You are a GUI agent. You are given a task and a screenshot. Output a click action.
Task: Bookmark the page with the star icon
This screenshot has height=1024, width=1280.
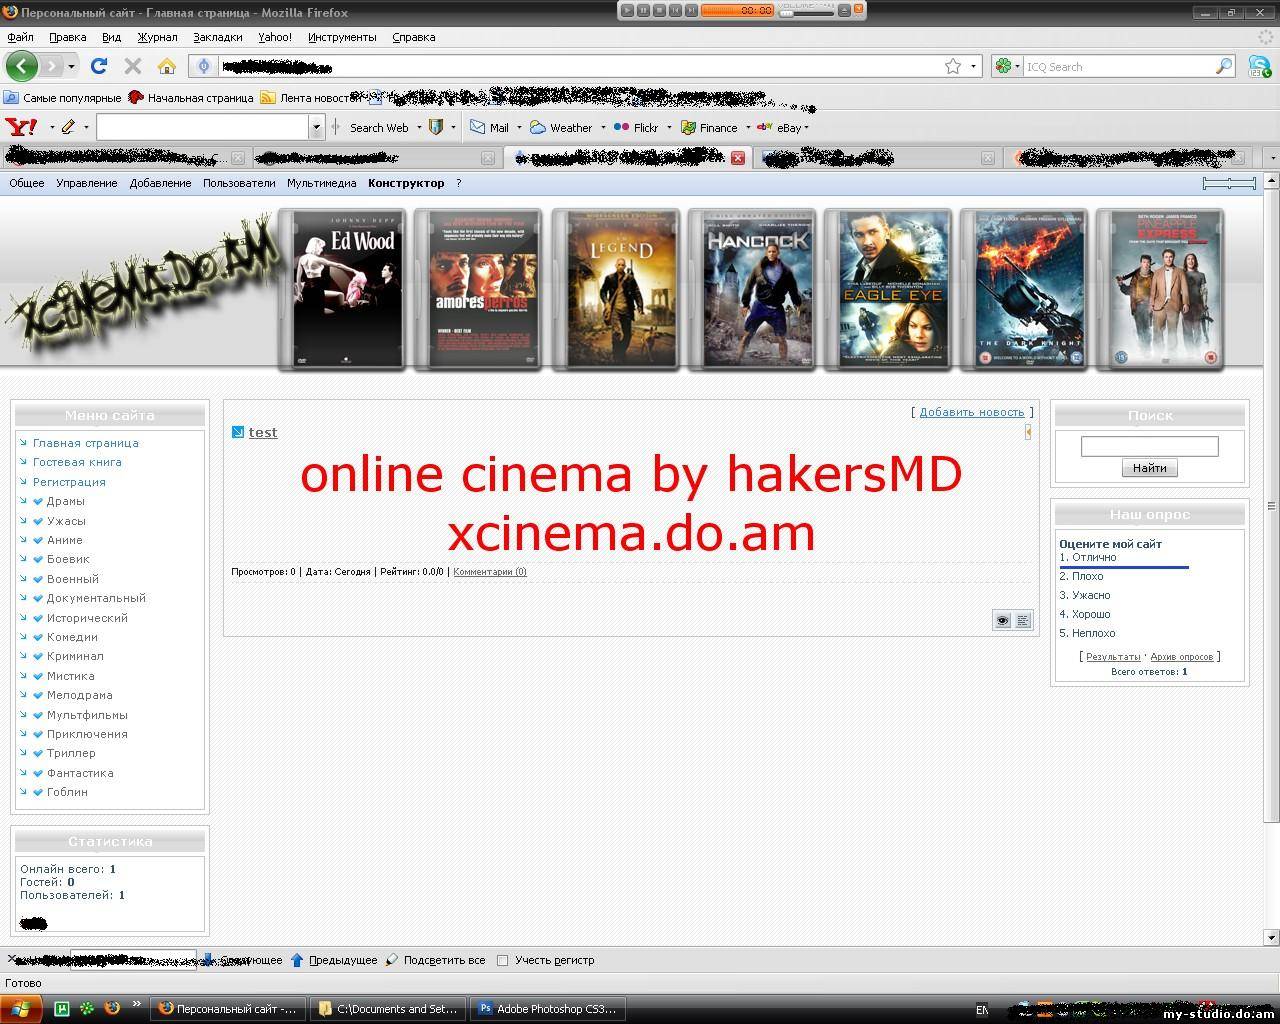953,66
